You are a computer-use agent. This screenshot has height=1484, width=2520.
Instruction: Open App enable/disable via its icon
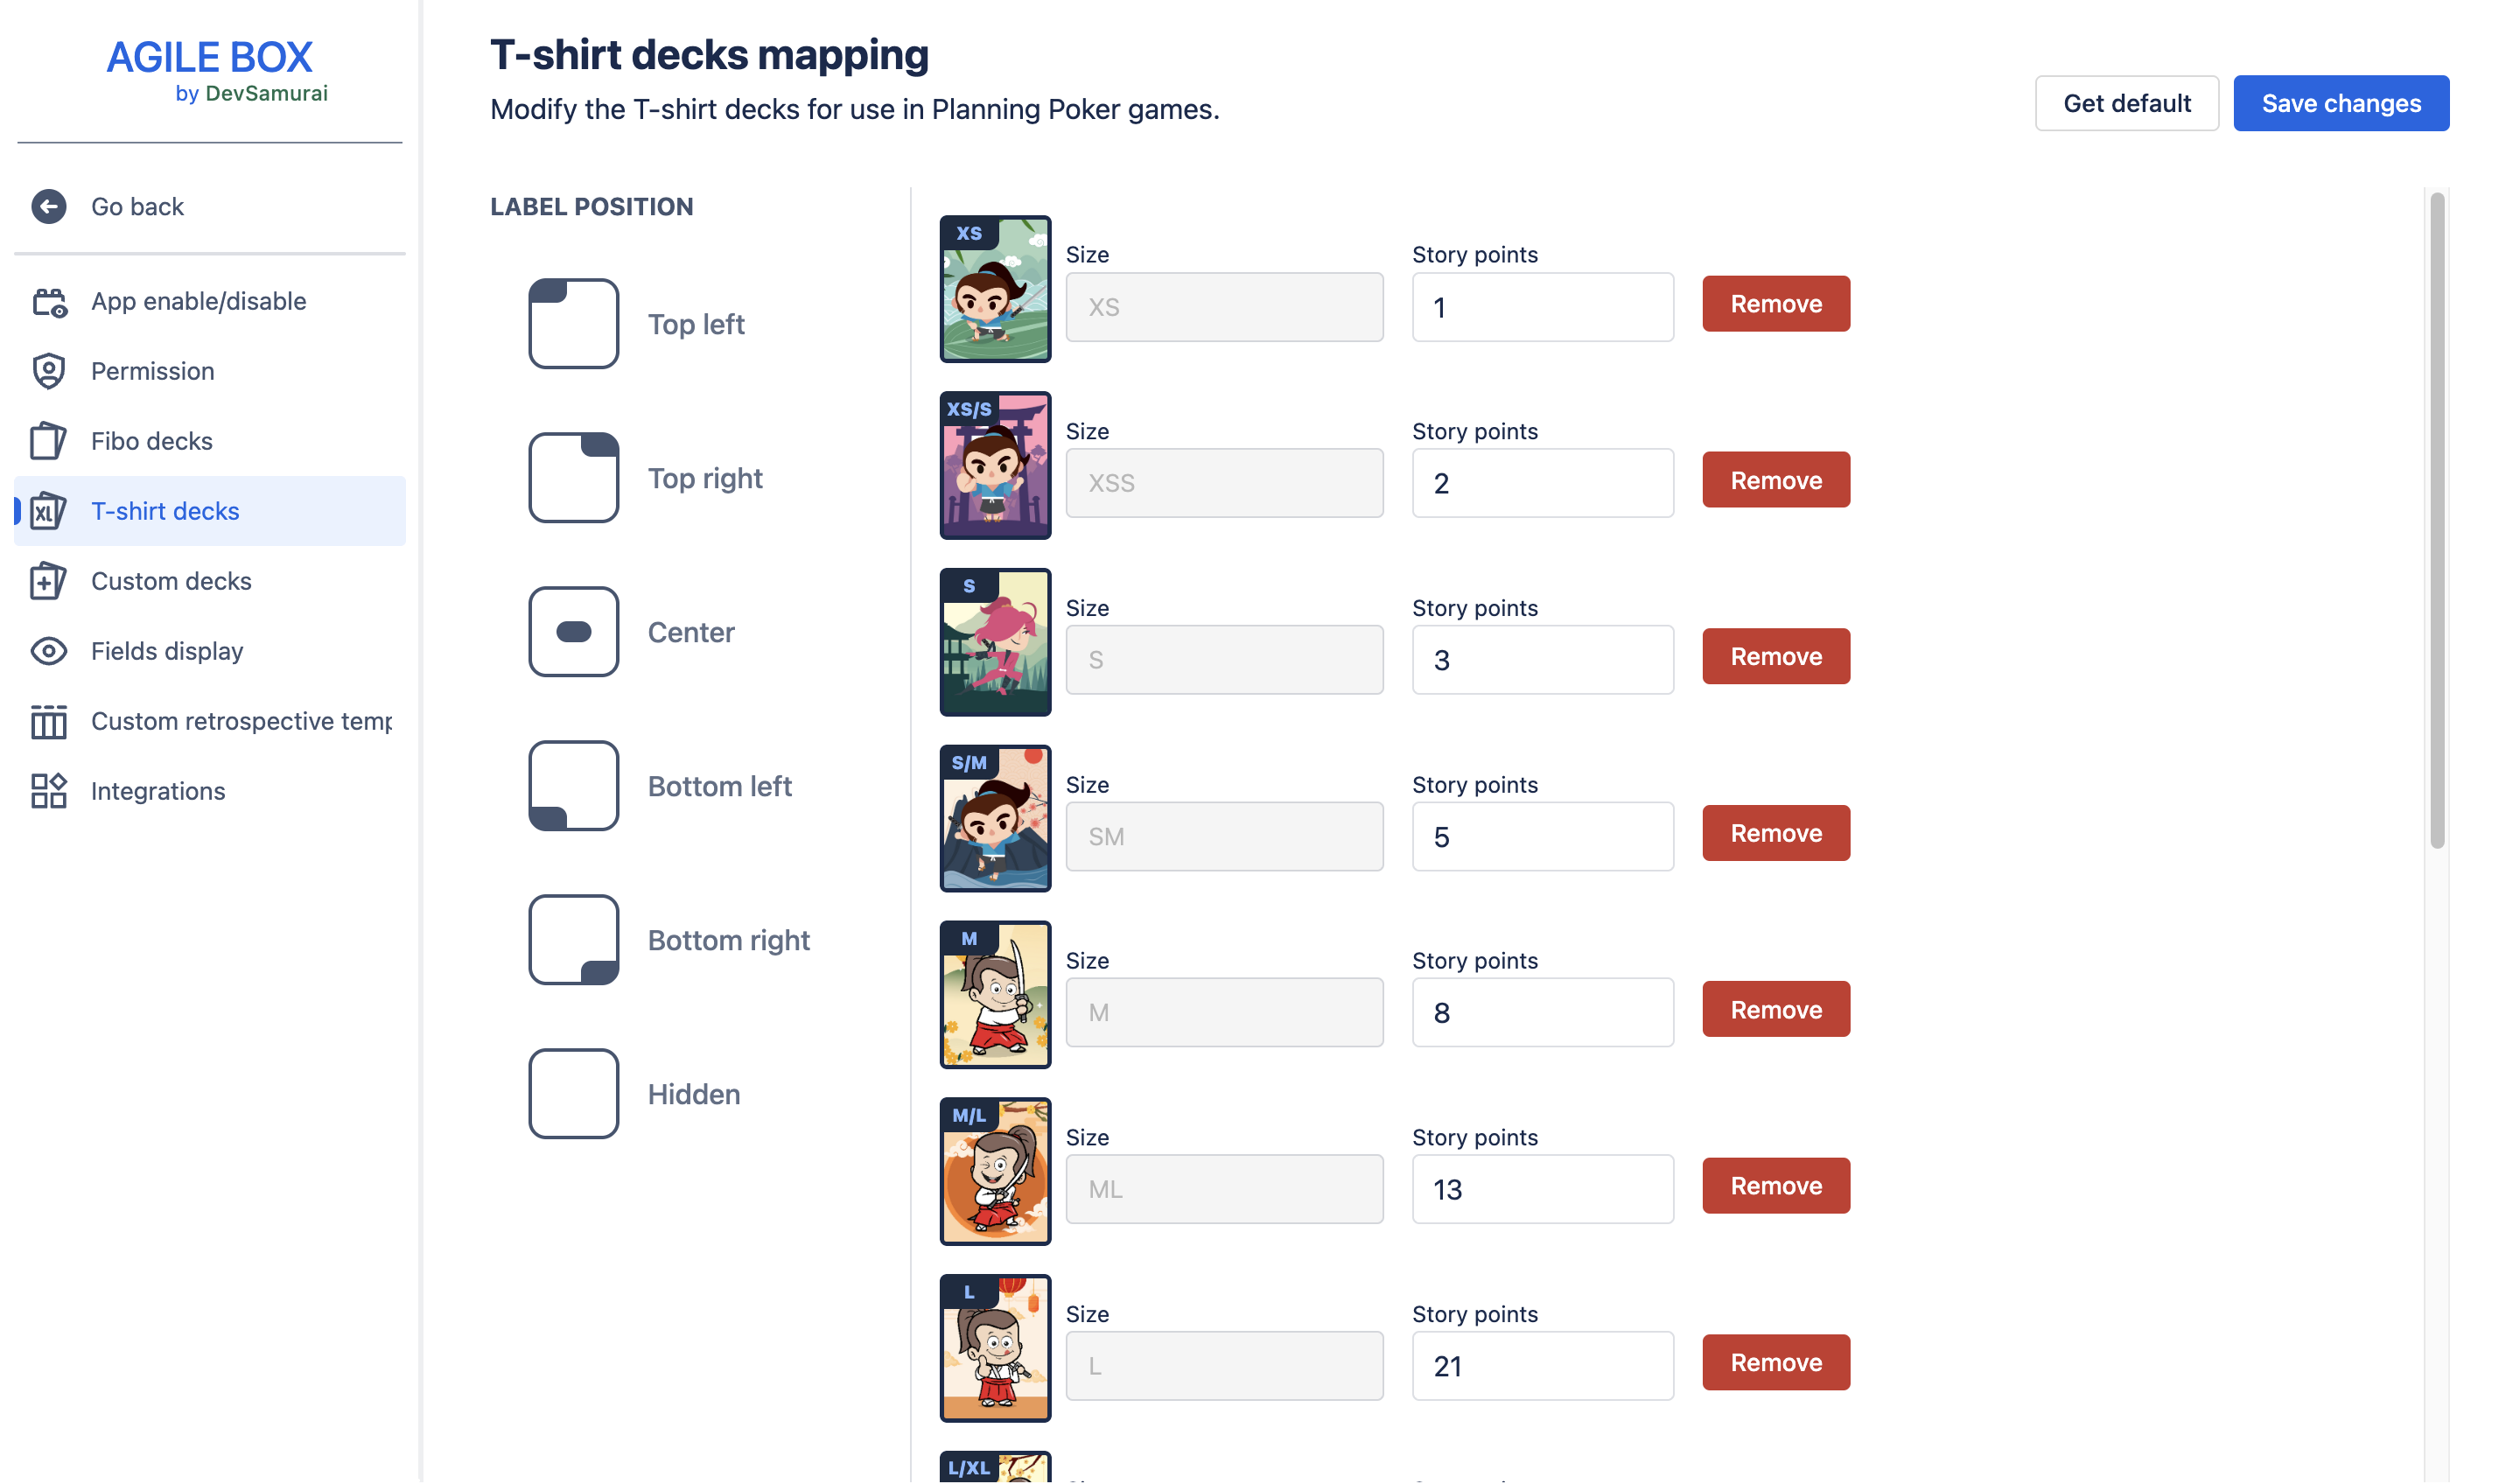point(48,302)
